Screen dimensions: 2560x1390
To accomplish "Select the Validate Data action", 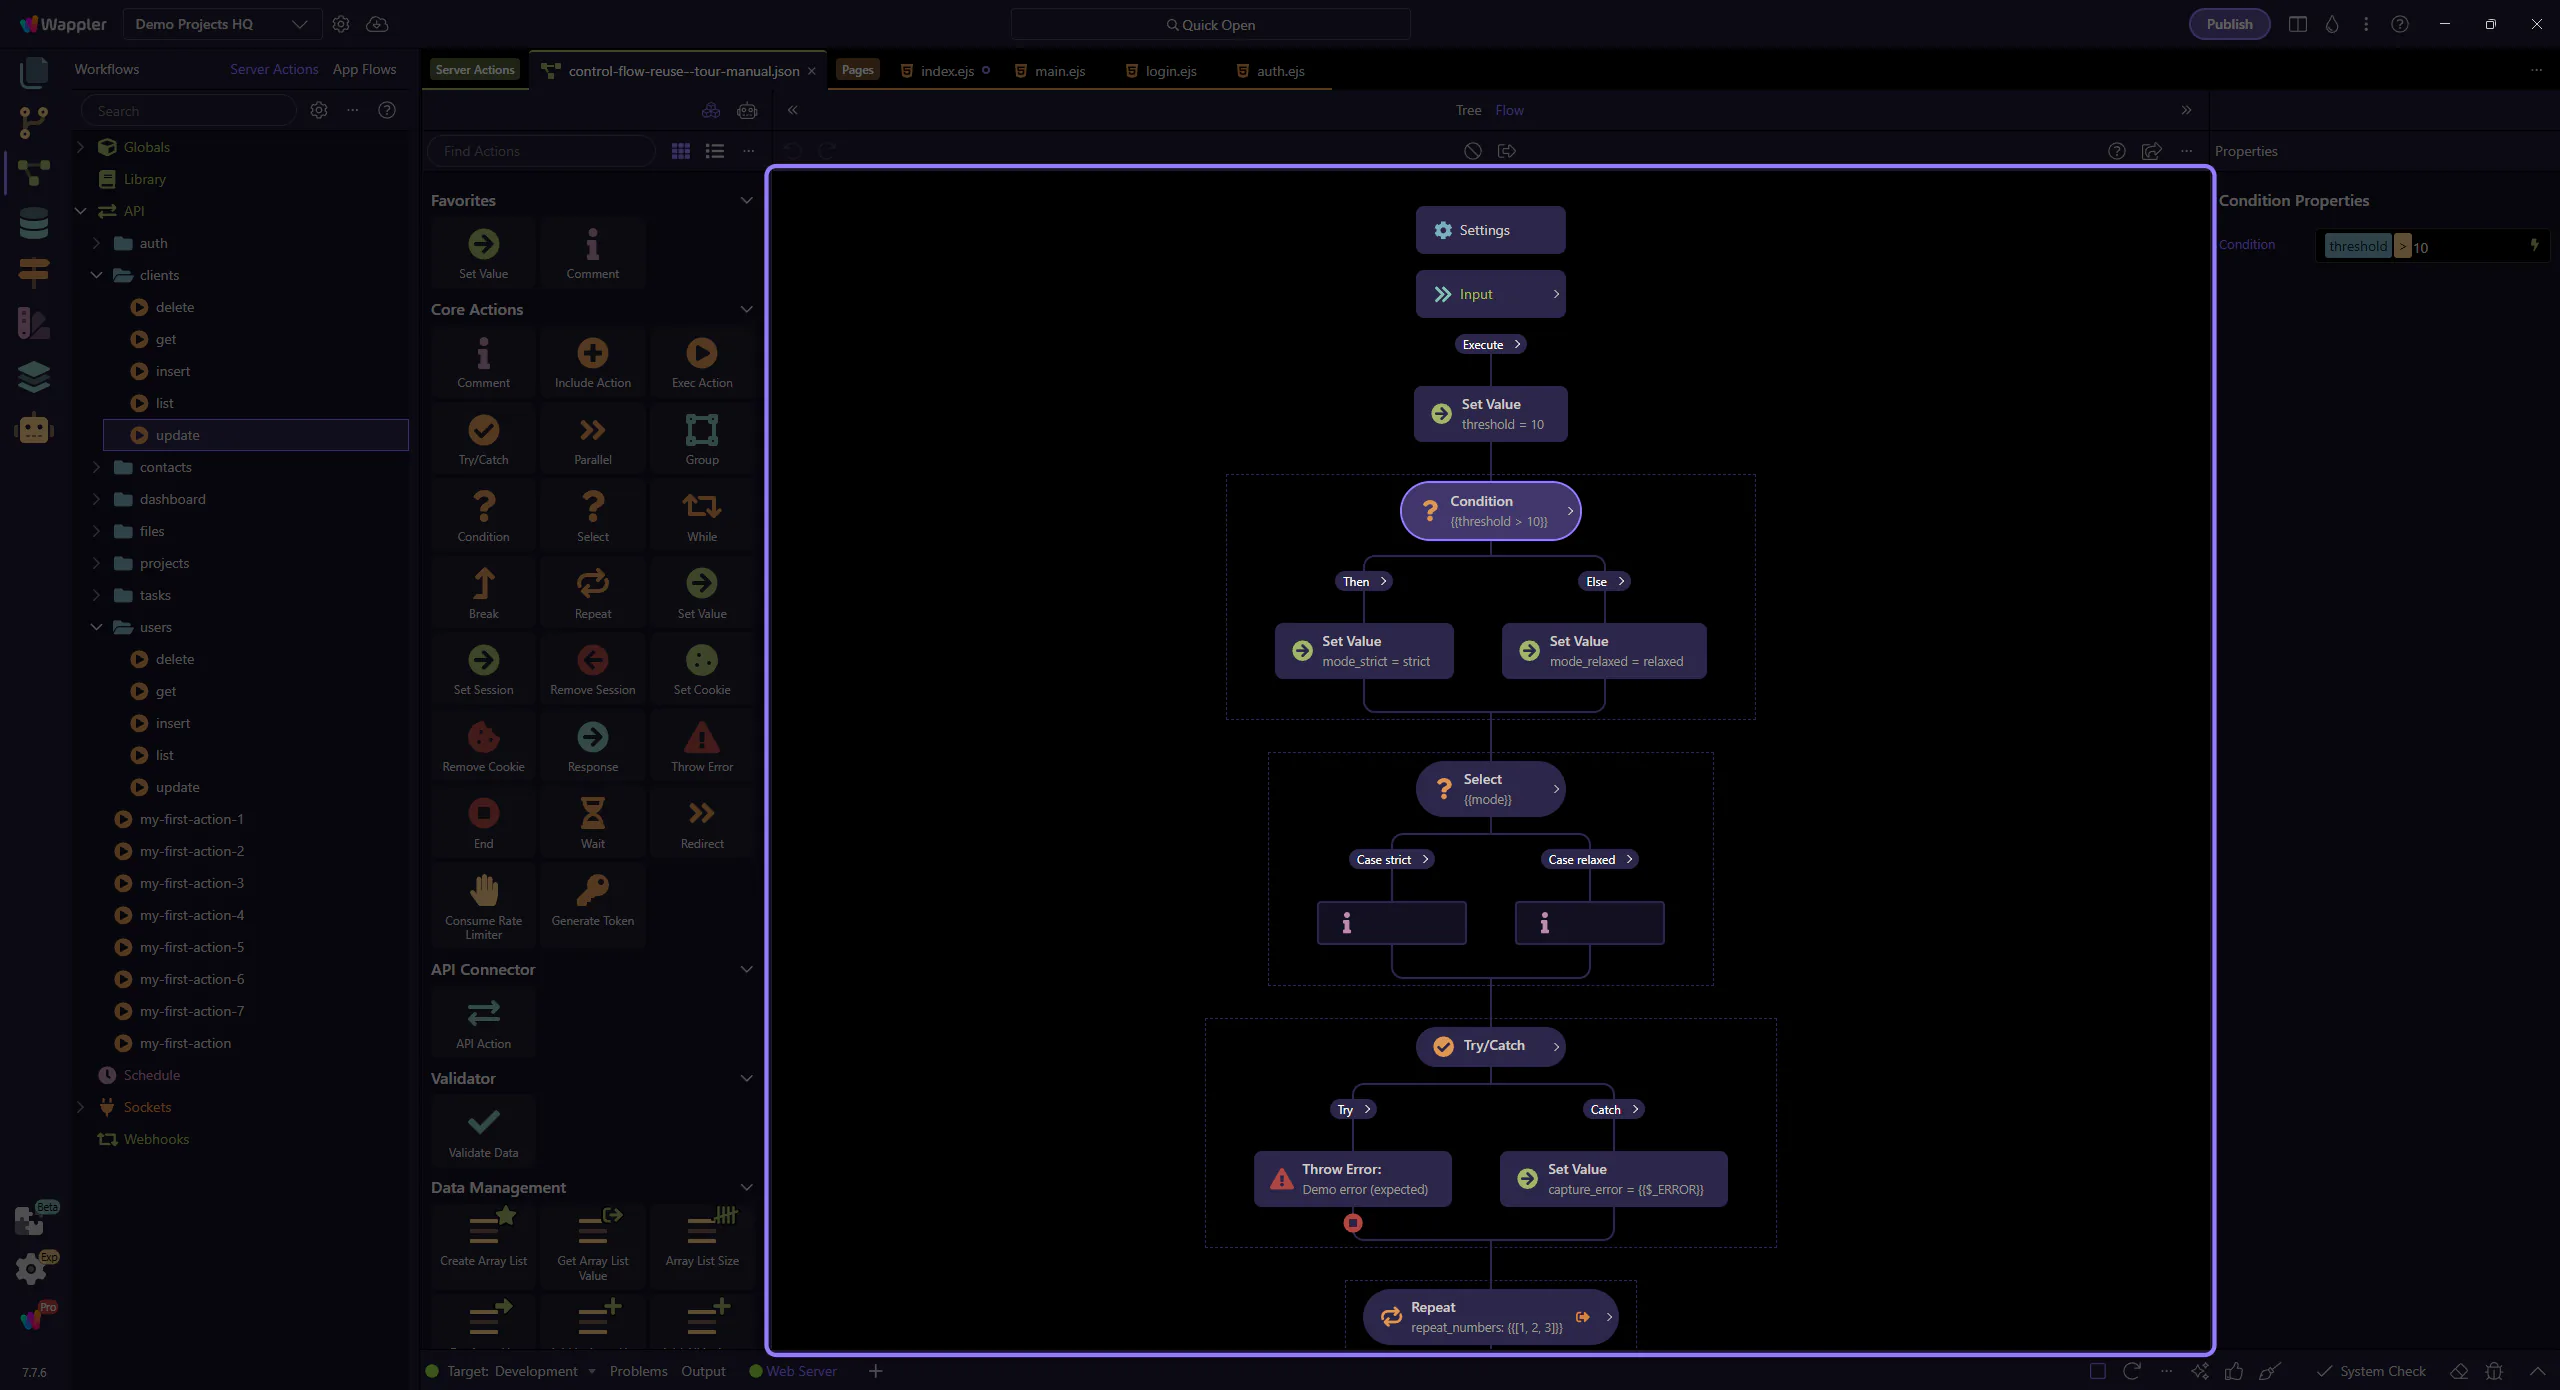I will pos(483,1123).
